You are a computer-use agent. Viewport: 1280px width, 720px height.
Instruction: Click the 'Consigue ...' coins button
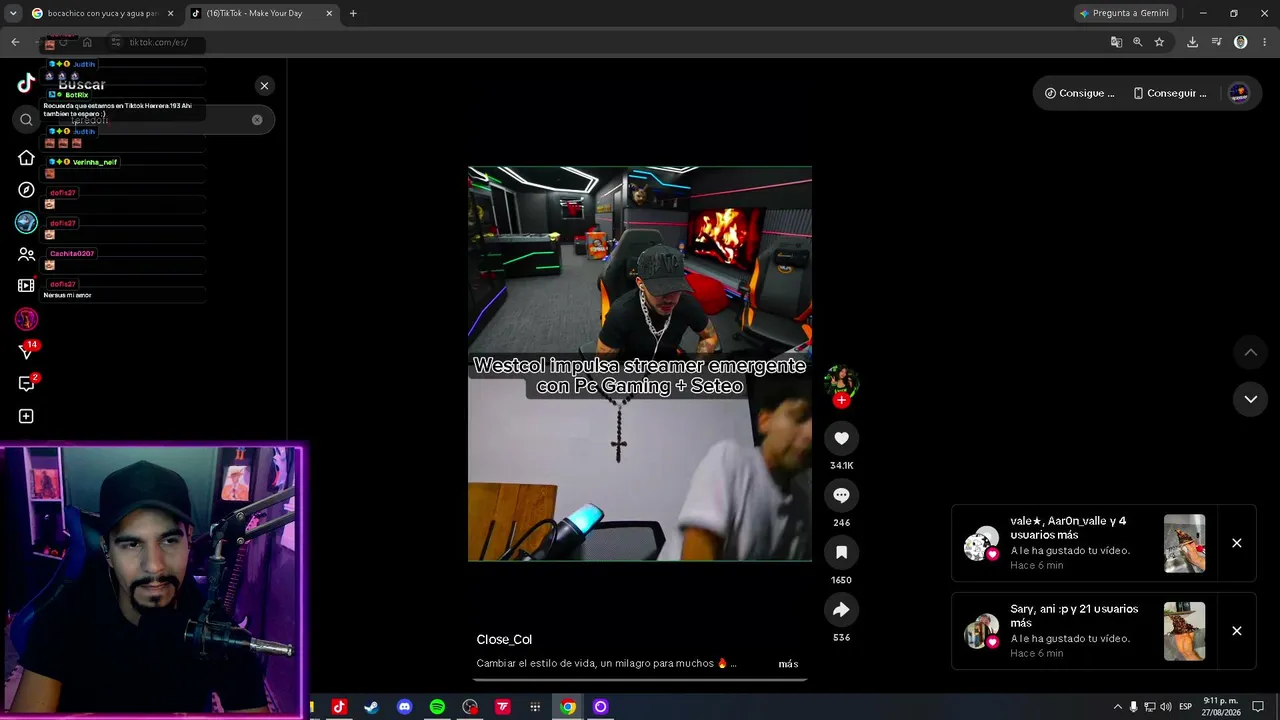(1079, 93)
